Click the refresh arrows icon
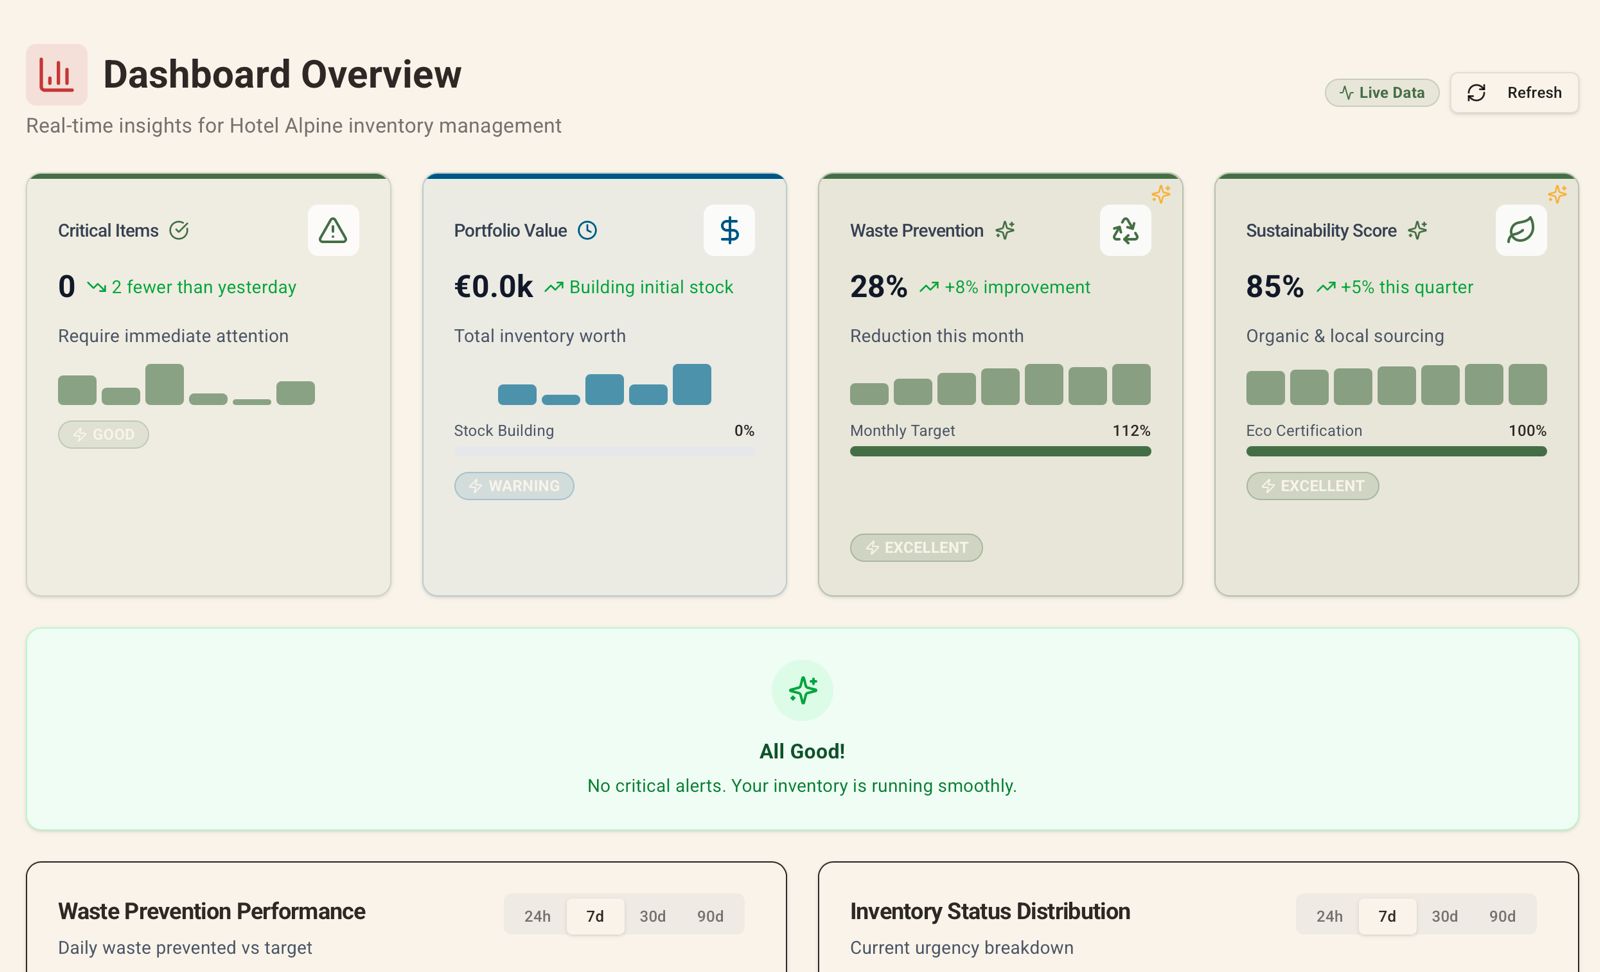This screenshot has width=1600, height=972. pyautogui.click(x=1476, y=93)
